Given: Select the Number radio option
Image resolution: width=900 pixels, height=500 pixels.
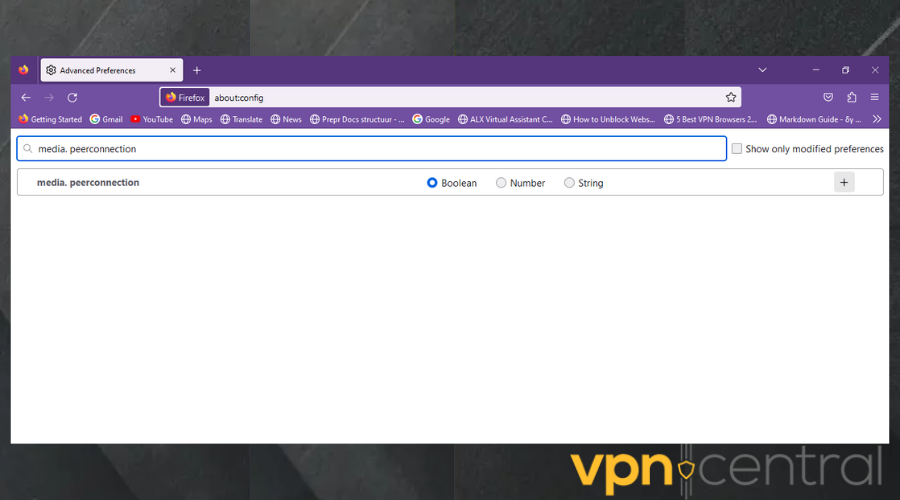Looking at the screenshot, I should click(x=501, y=183).
